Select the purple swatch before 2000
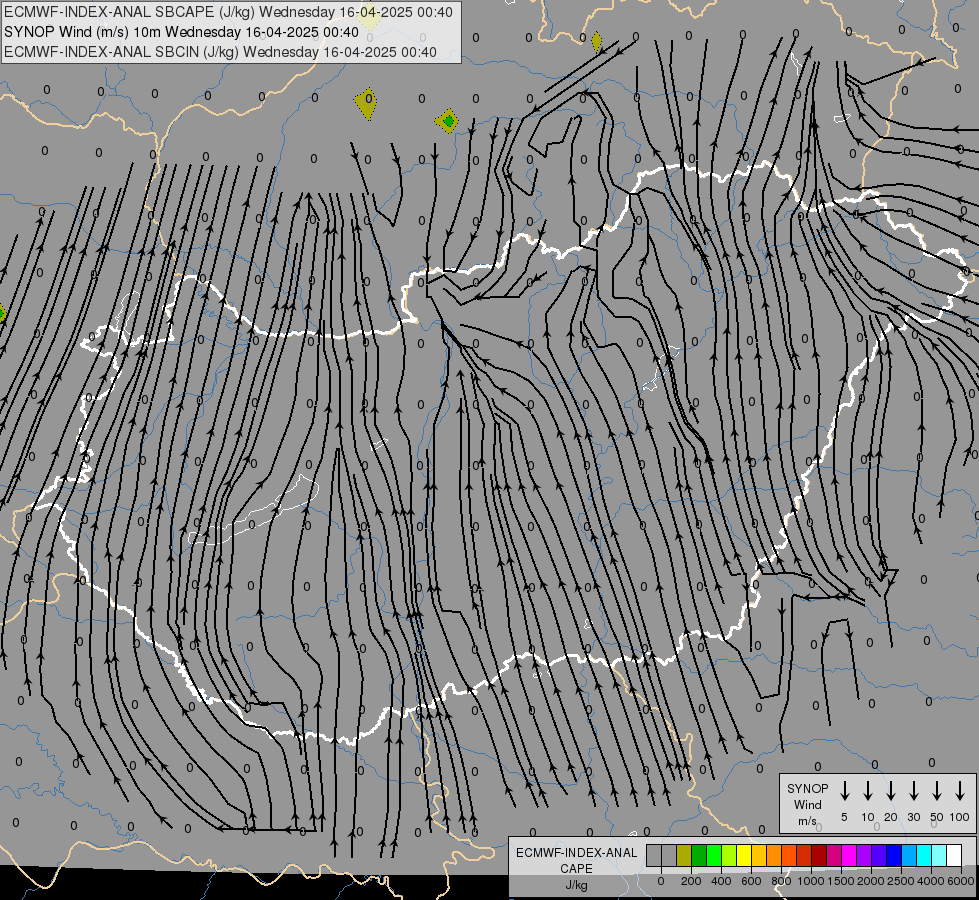The width and height of the screenshot is (979, 900). [x=864, y=855]
